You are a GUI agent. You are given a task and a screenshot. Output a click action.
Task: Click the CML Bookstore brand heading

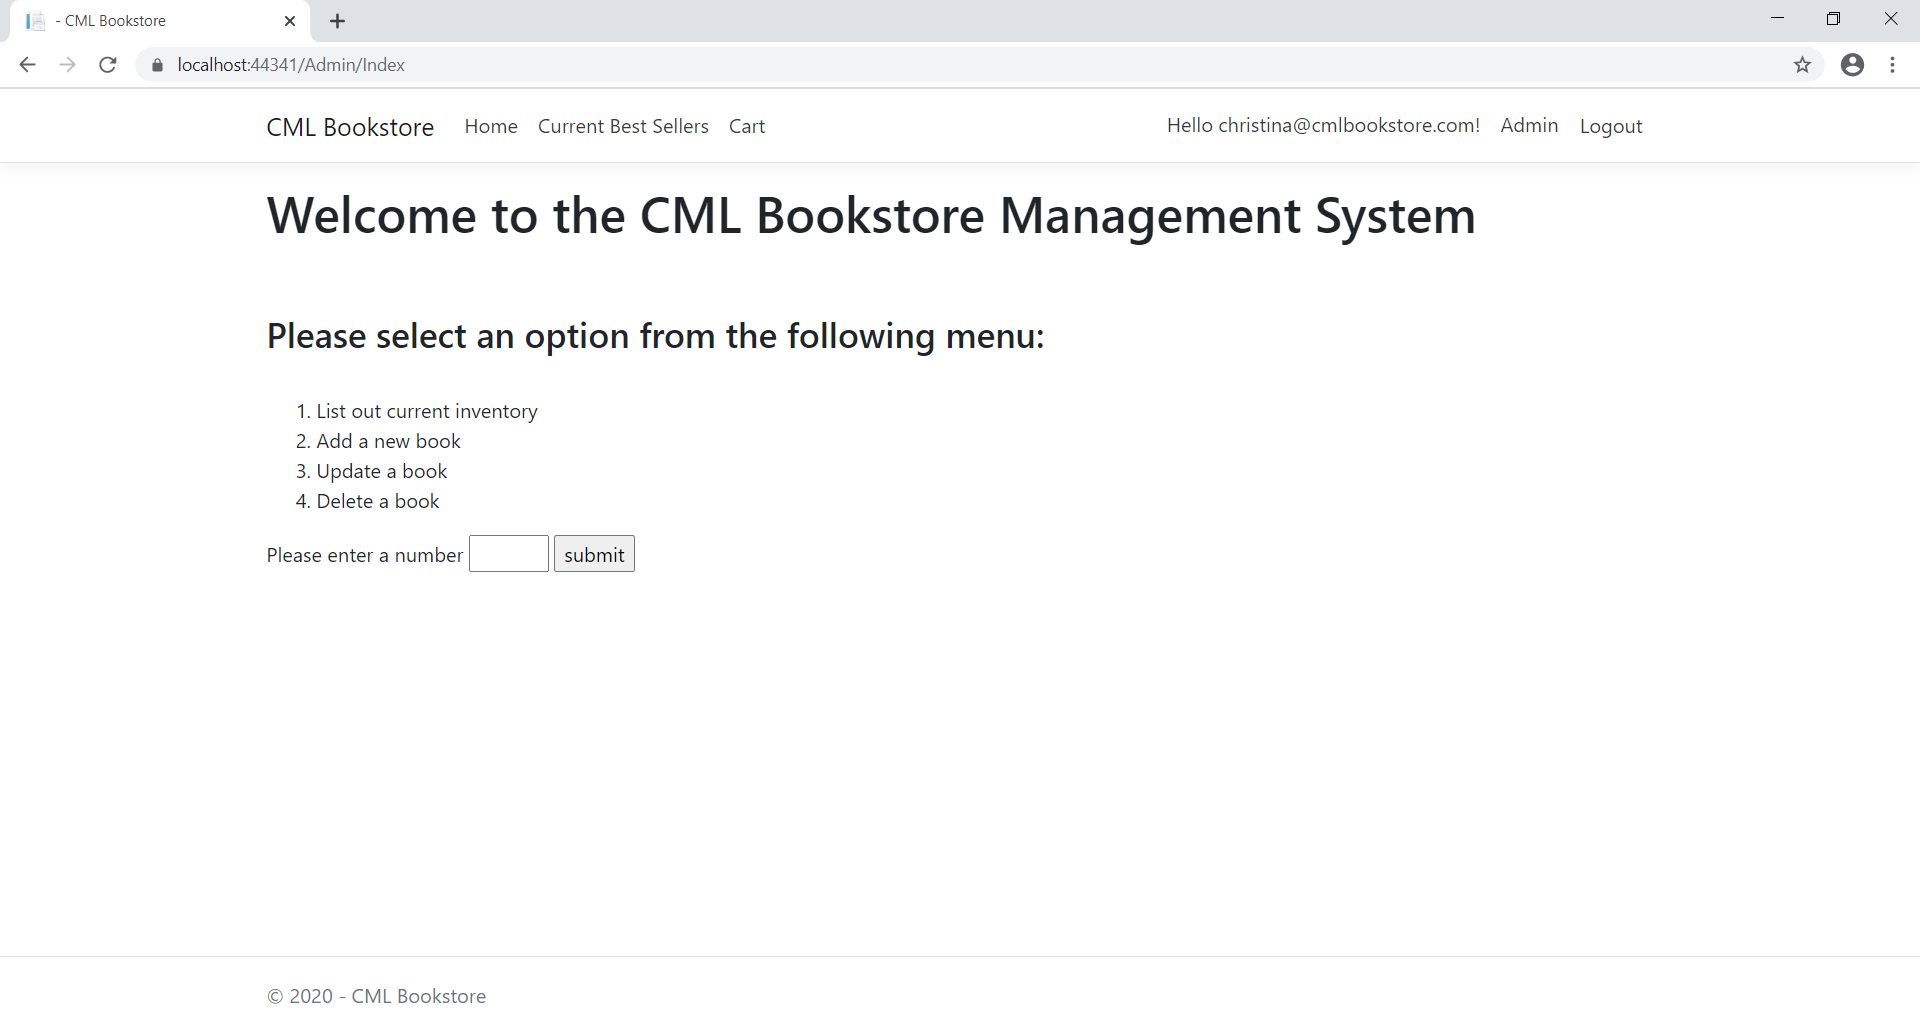(349, 127)
